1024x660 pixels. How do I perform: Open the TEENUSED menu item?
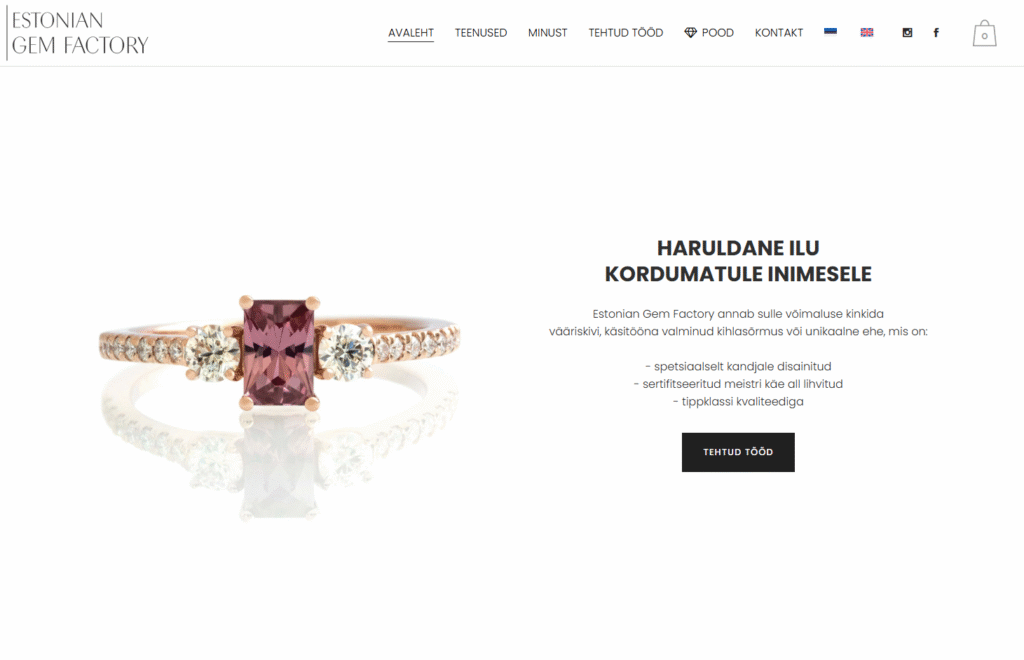(x=481, y=33)
